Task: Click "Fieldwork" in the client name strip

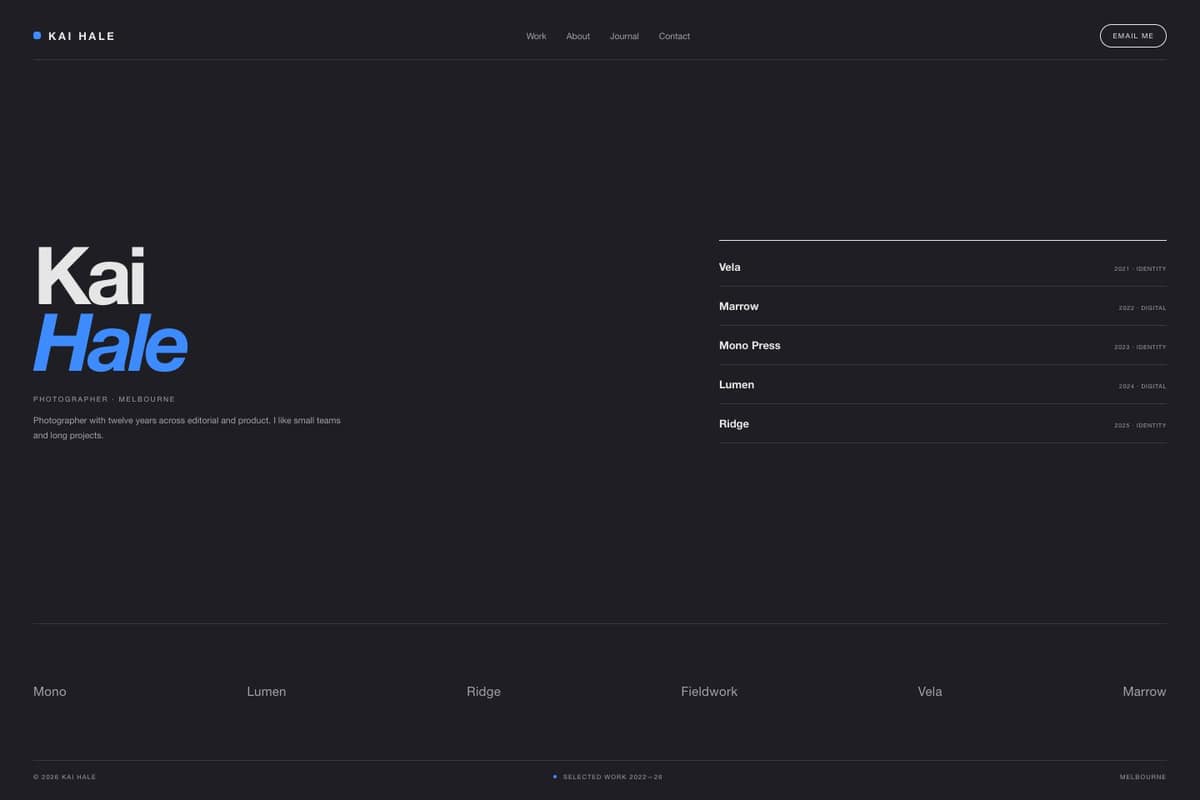Action: pyautogui.click(x=709, y=691)
